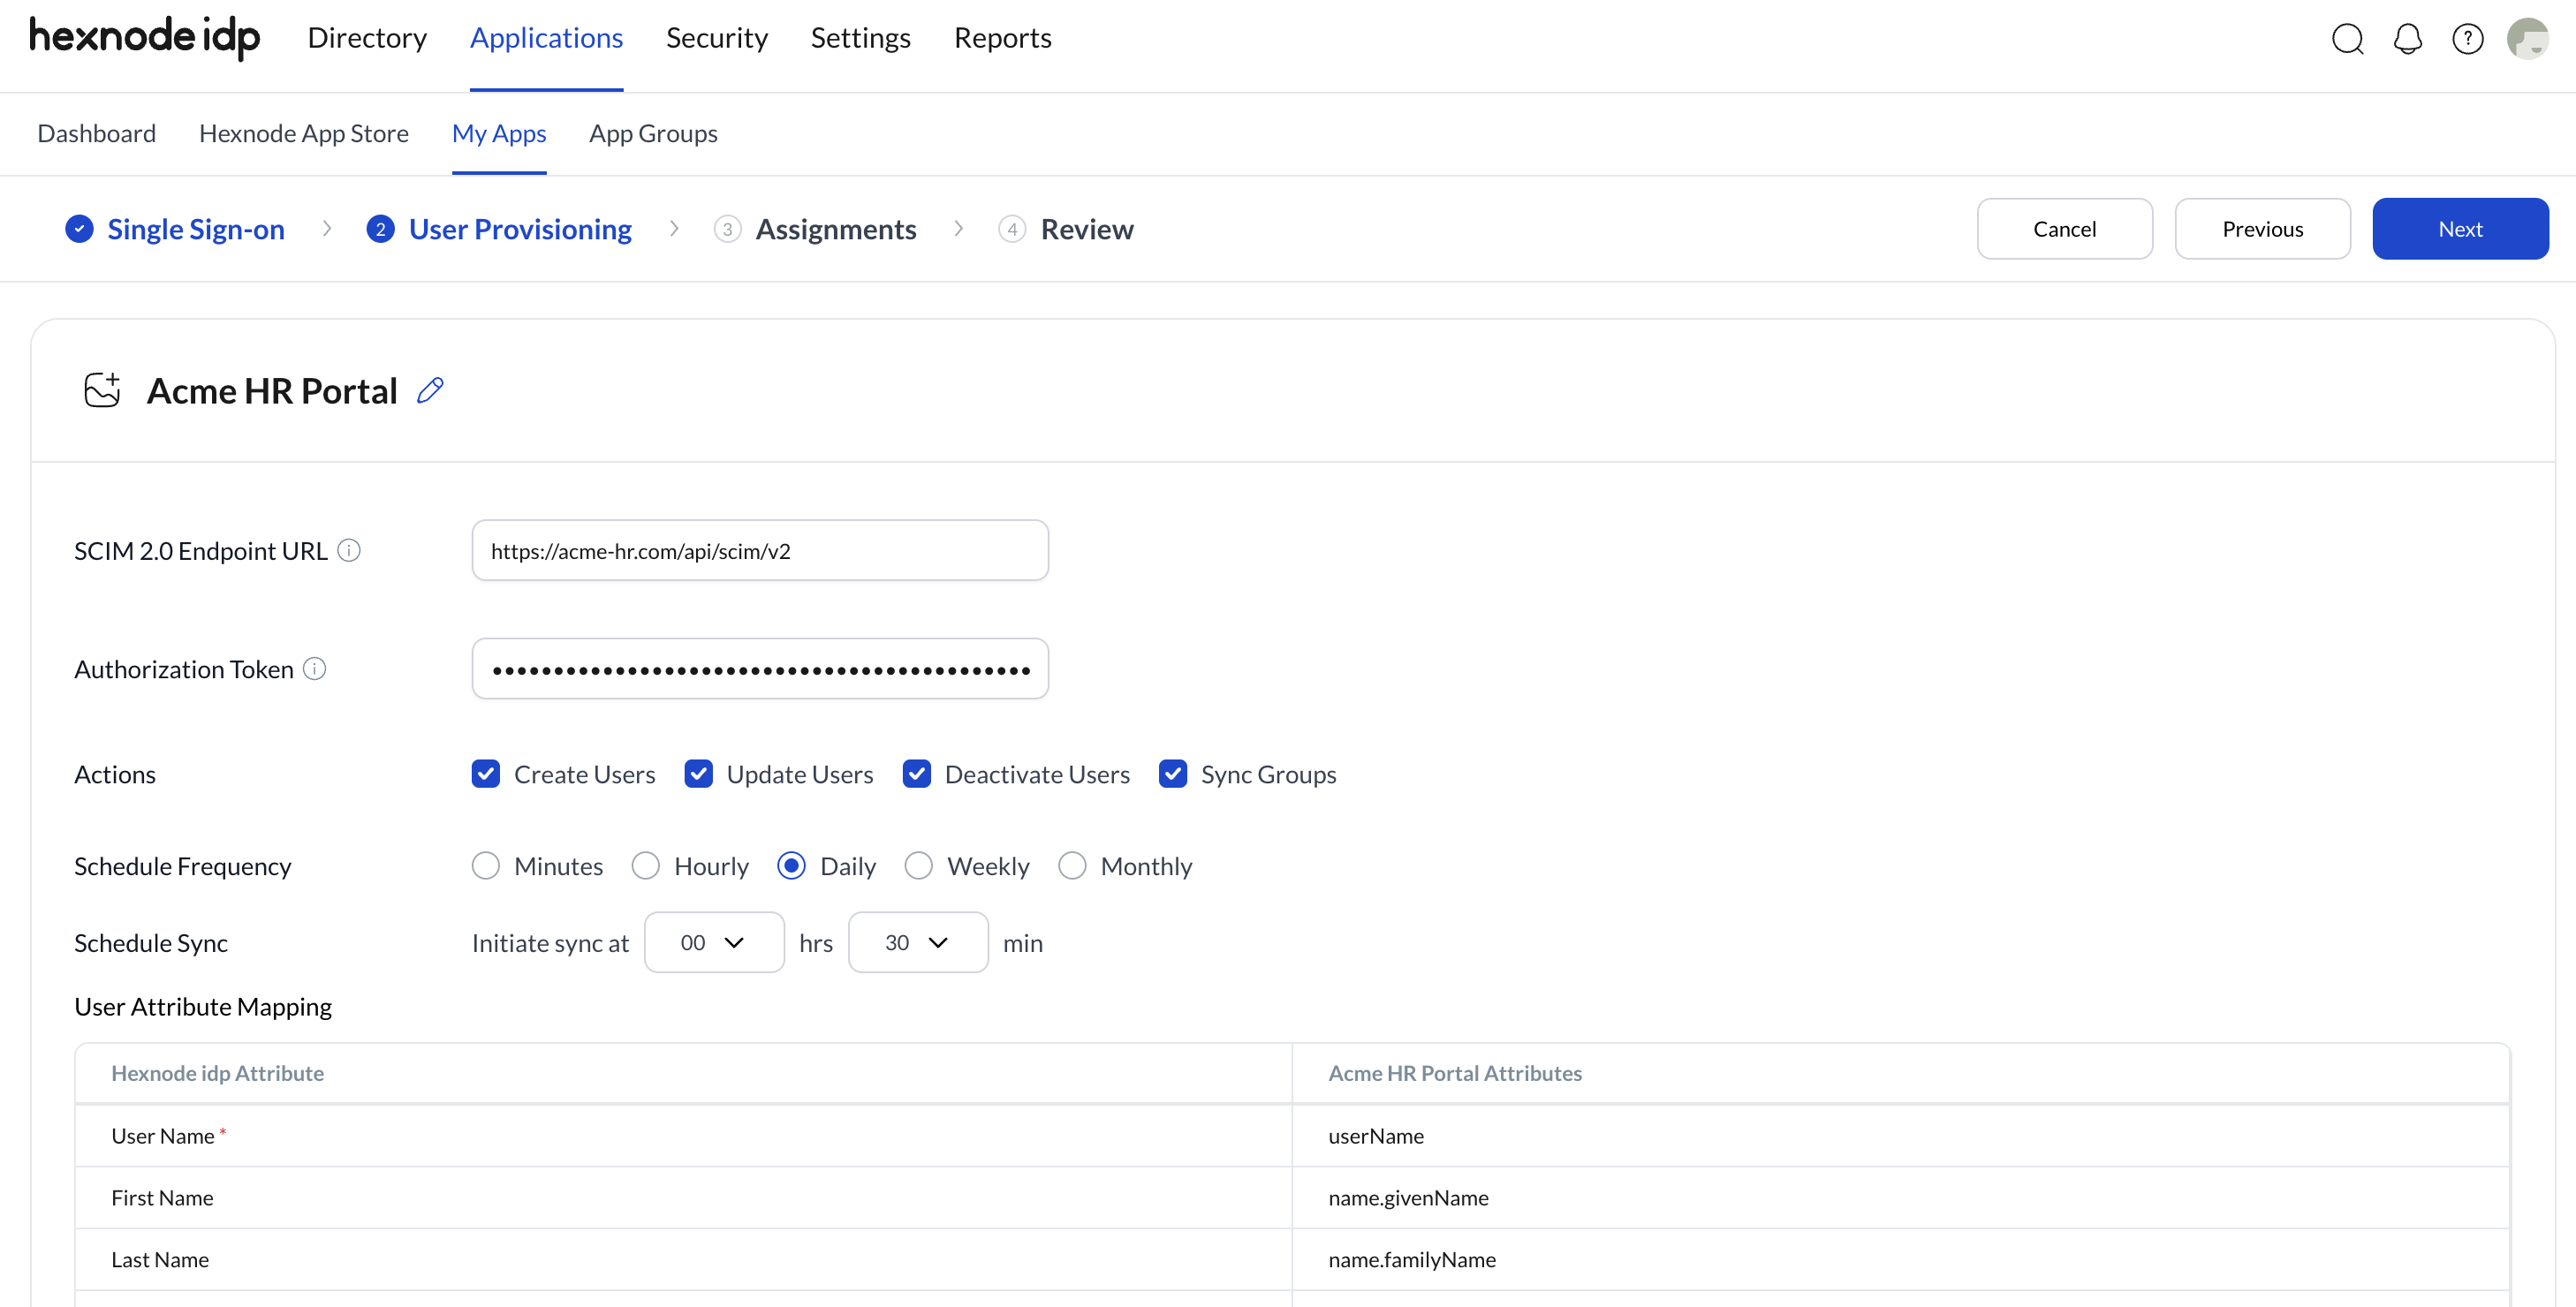Click the hexnode idp logo
2576x1307 pixels.
pos(145,38)
